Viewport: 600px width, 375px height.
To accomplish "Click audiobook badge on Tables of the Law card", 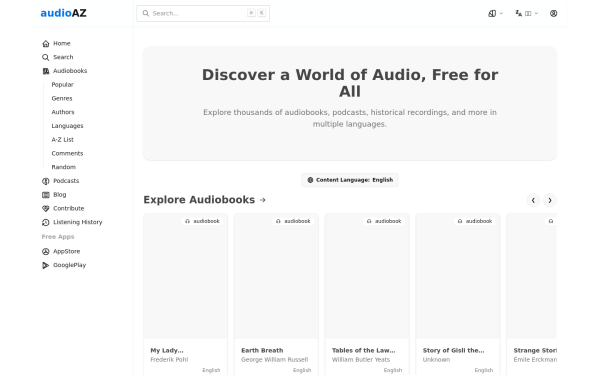I will pos(384,221).
